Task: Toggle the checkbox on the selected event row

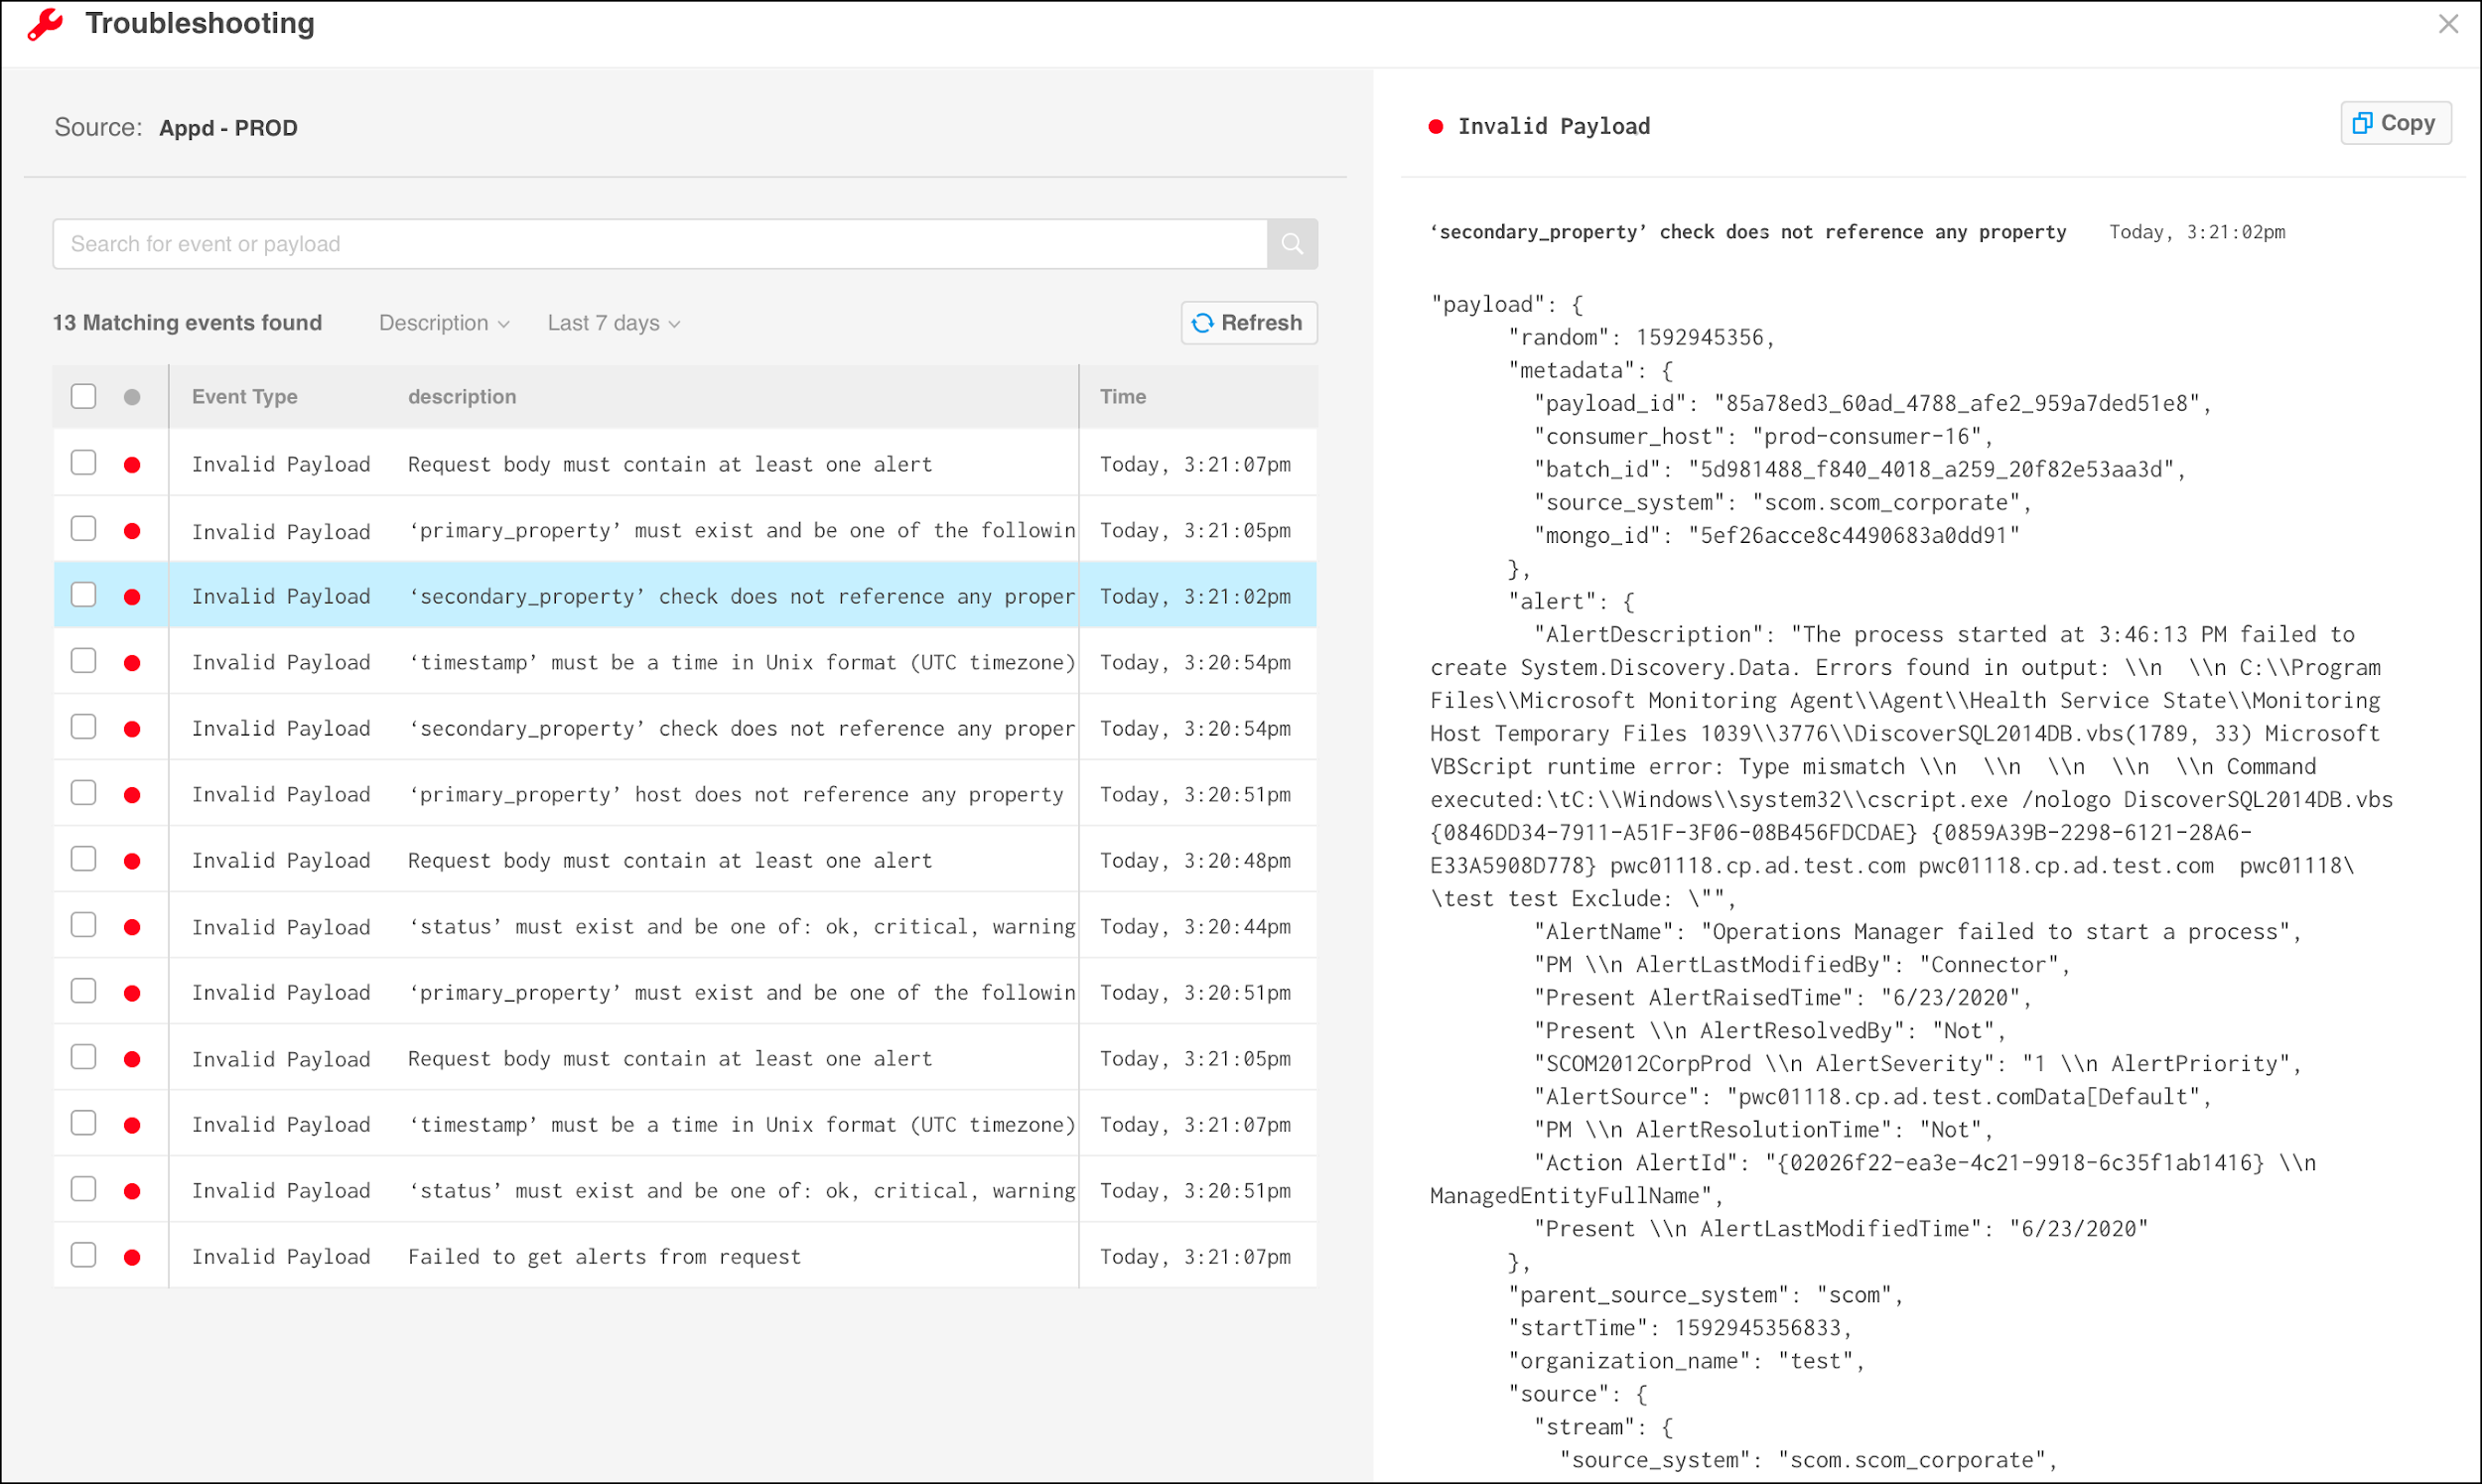Action: 84,596
